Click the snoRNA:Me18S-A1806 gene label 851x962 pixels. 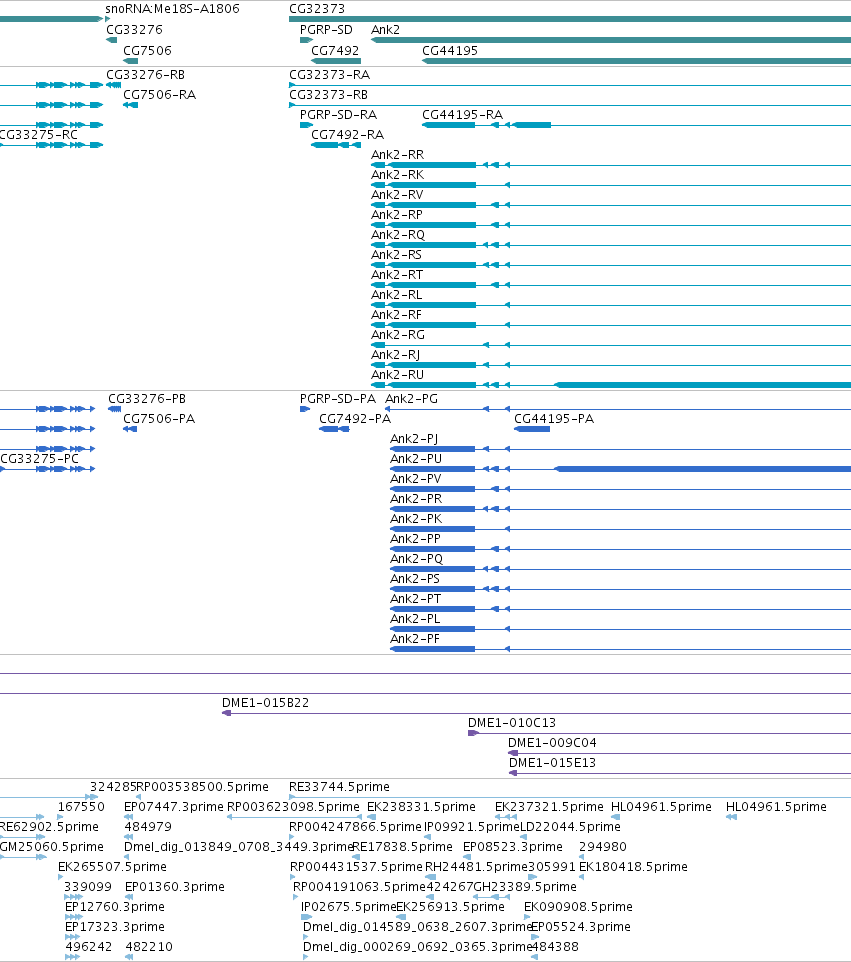[172, 9]
